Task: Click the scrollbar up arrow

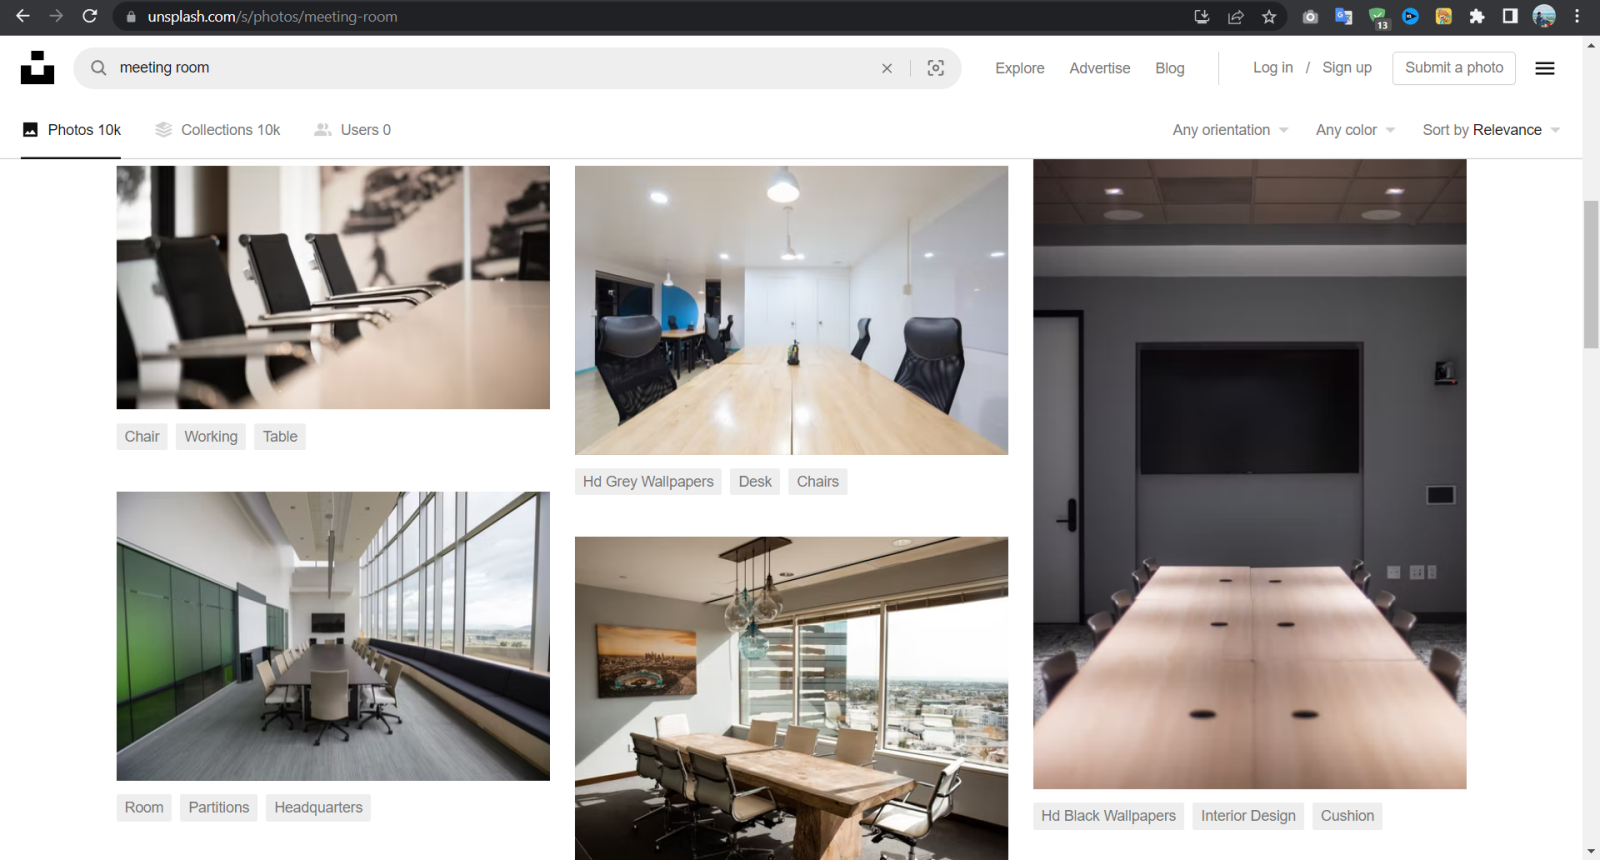Action: pyautogui.click(x=1591, y=45)
